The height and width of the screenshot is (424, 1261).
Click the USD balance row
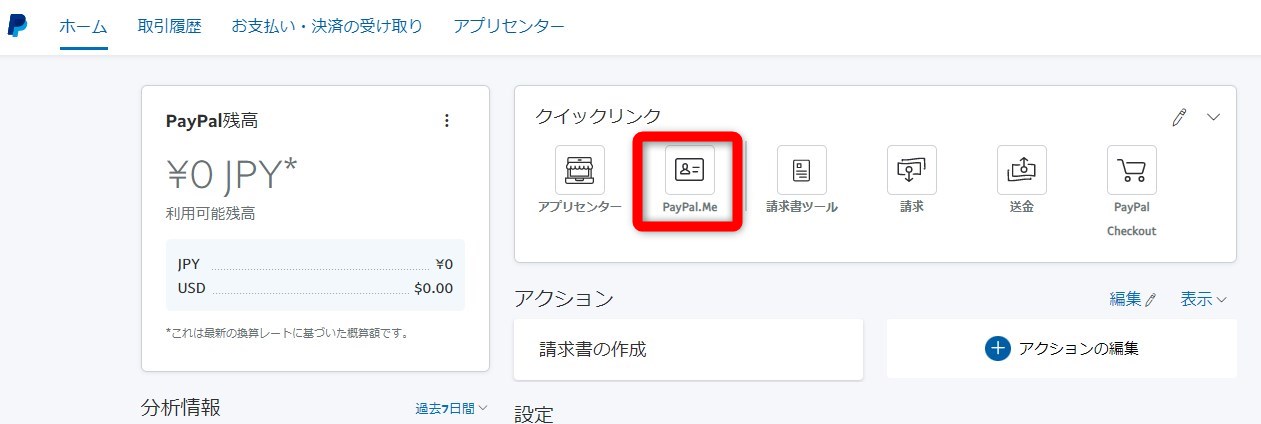coord(315,288)
